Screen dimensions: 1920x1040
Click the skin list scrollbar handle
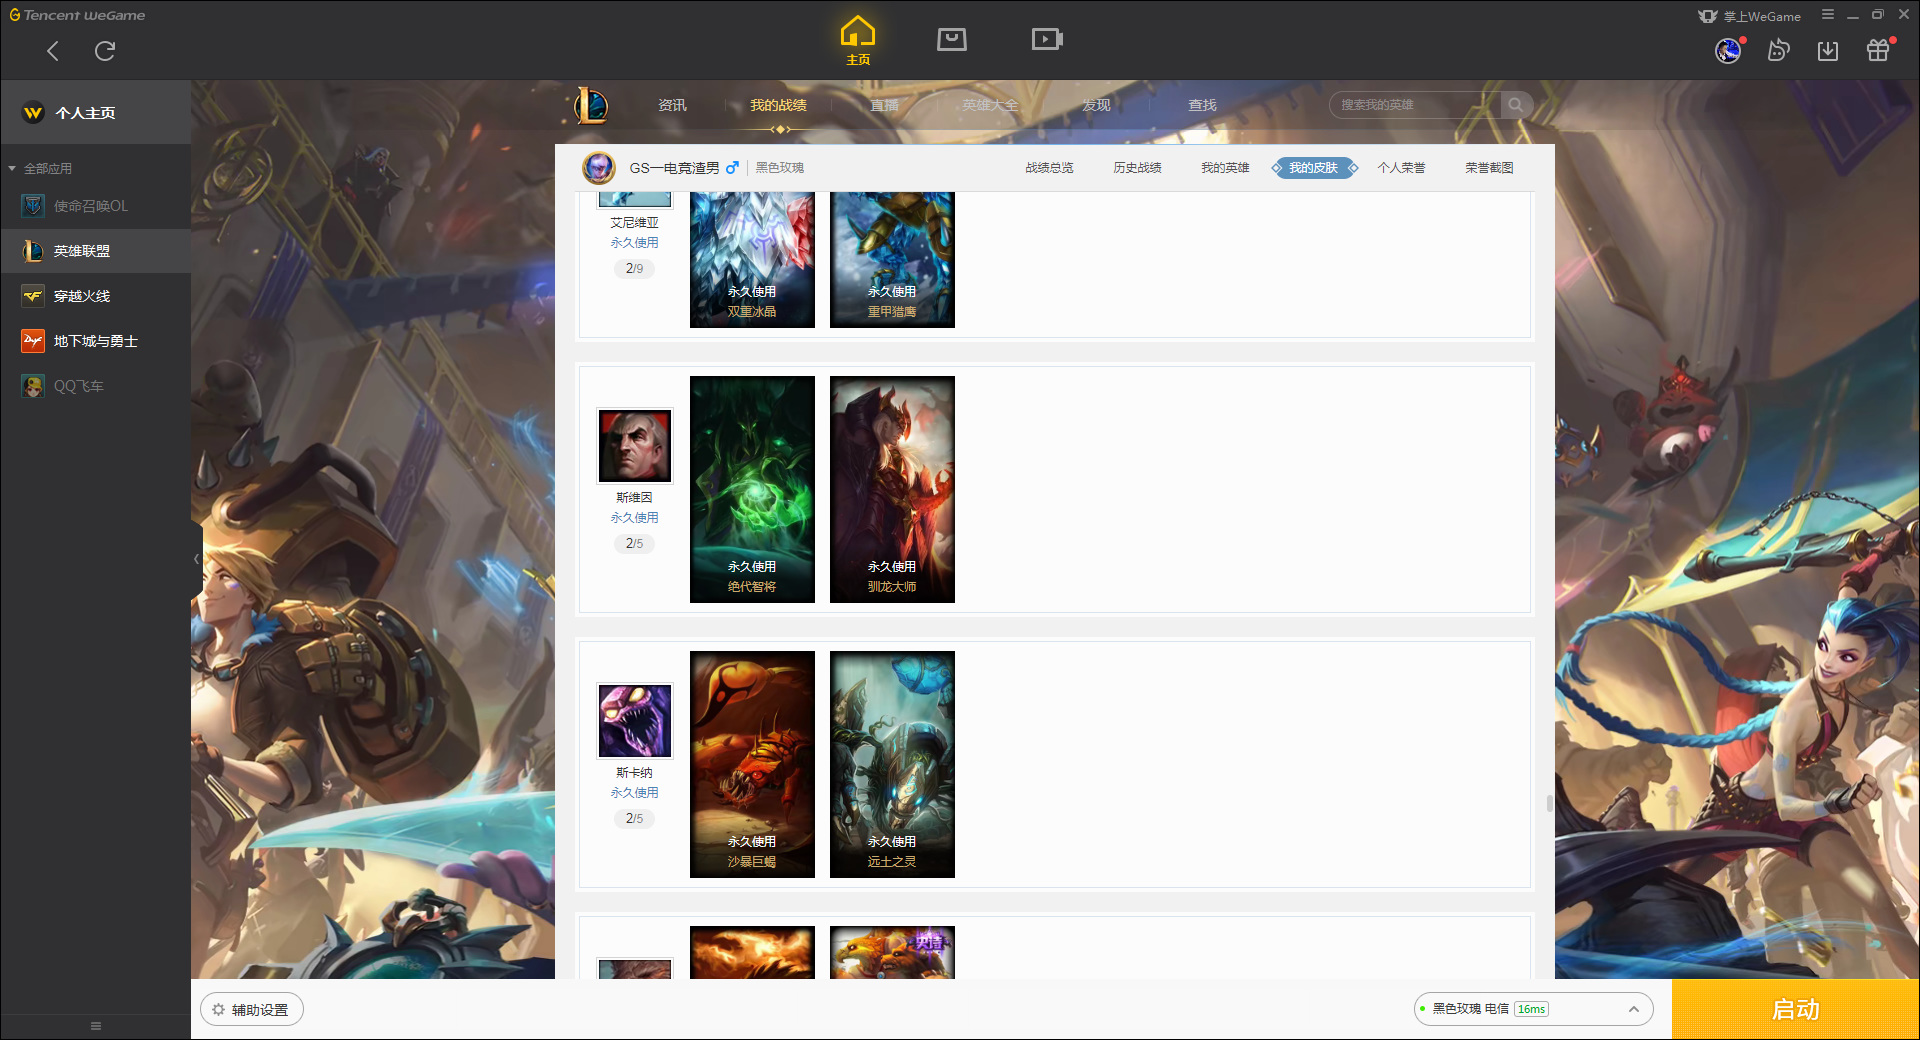1549,804
